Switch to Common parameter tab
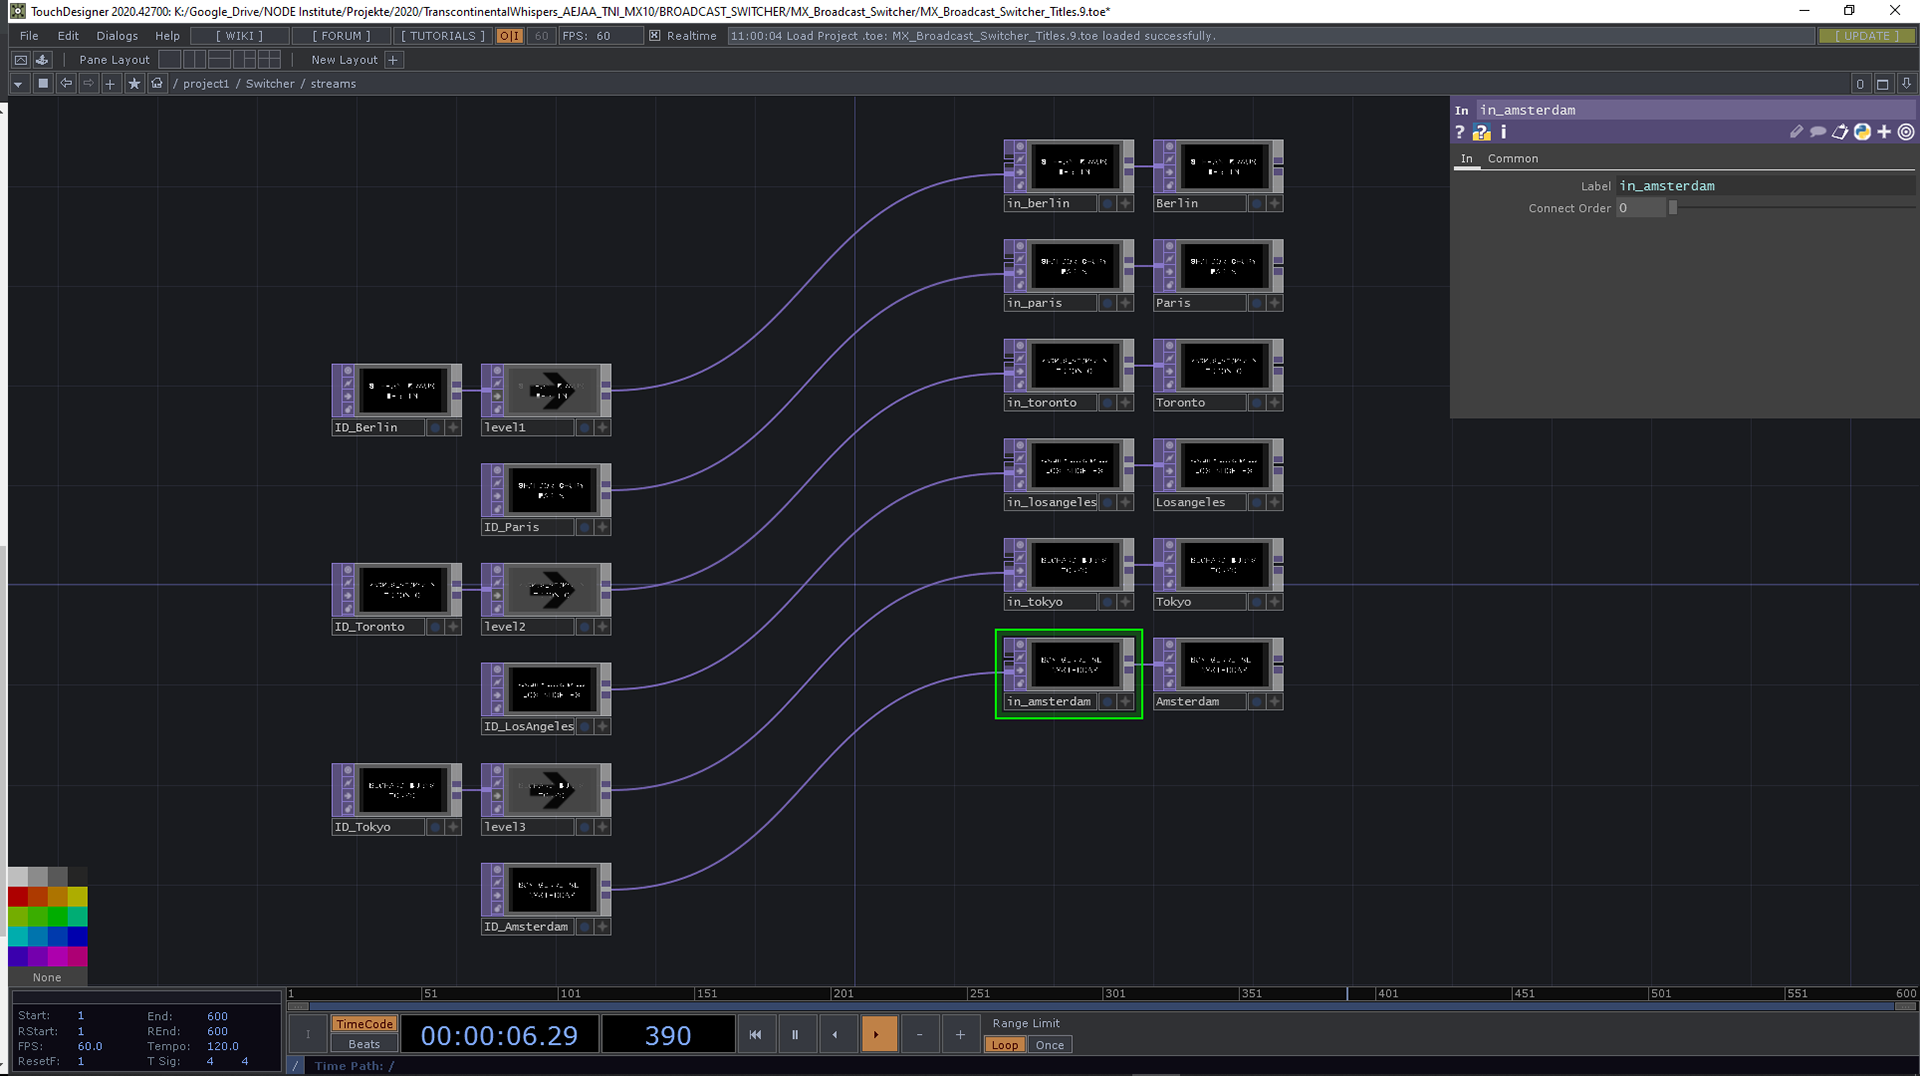 point(1512,159)
